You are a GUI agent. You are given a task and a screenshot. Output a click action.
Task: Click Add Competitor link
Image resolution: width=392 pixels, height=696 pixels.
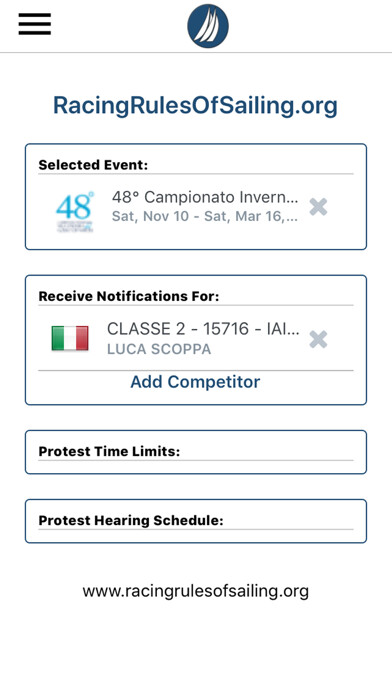(195, 382)
